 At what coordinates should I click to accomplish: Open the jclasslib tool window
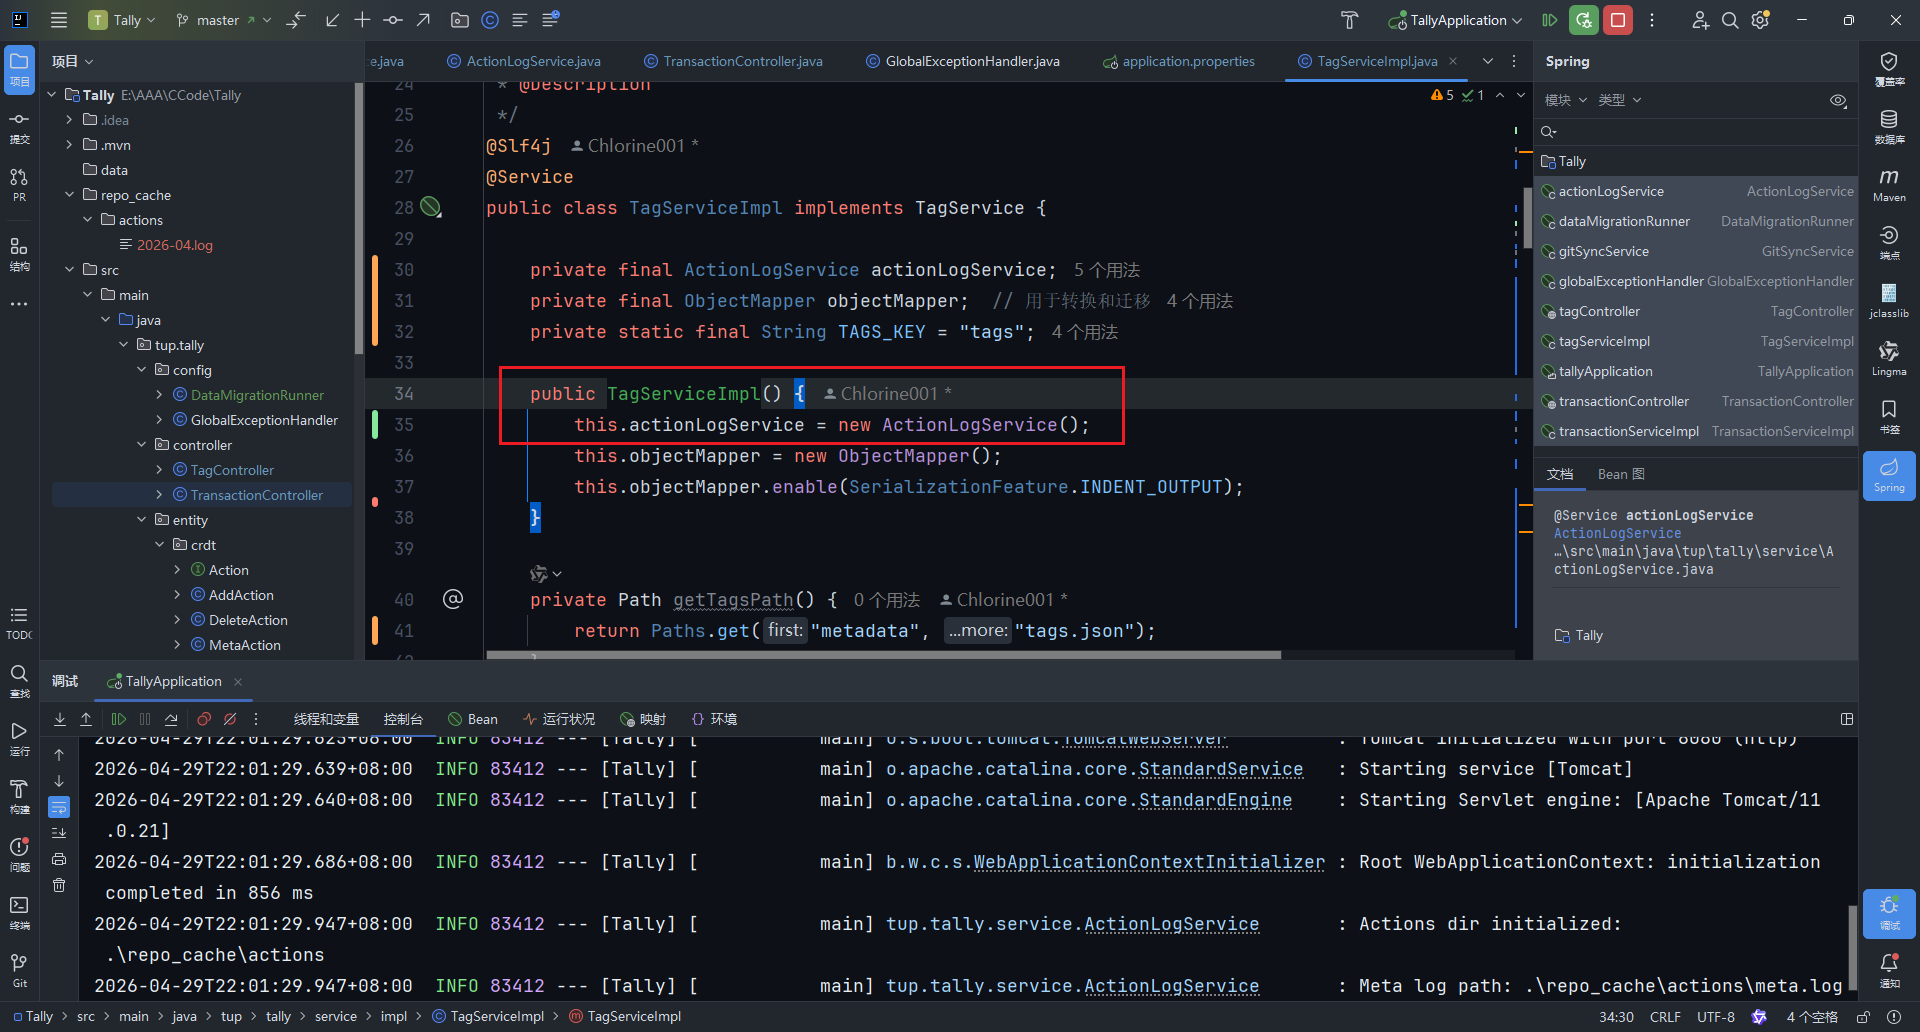click(x=1889, y=301)
